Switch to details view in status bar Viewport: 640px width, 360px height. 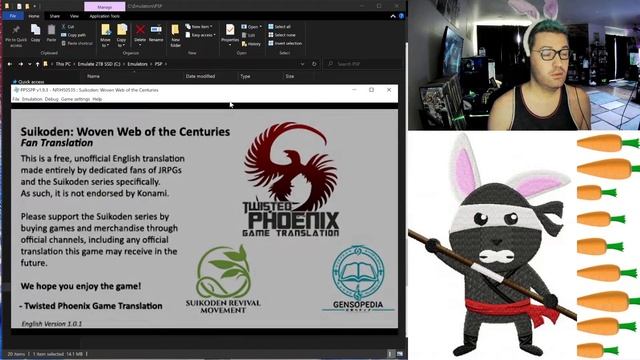coord(391,354)
